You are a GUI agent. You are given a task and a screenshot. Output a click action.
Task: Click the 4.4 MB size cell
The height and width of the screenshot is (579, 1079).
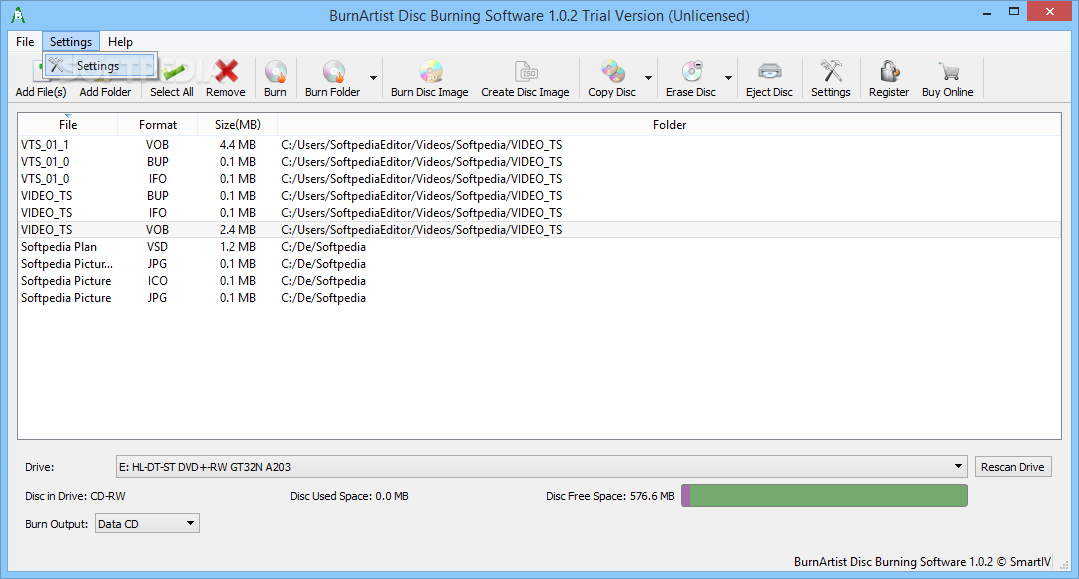coord(237,145)
